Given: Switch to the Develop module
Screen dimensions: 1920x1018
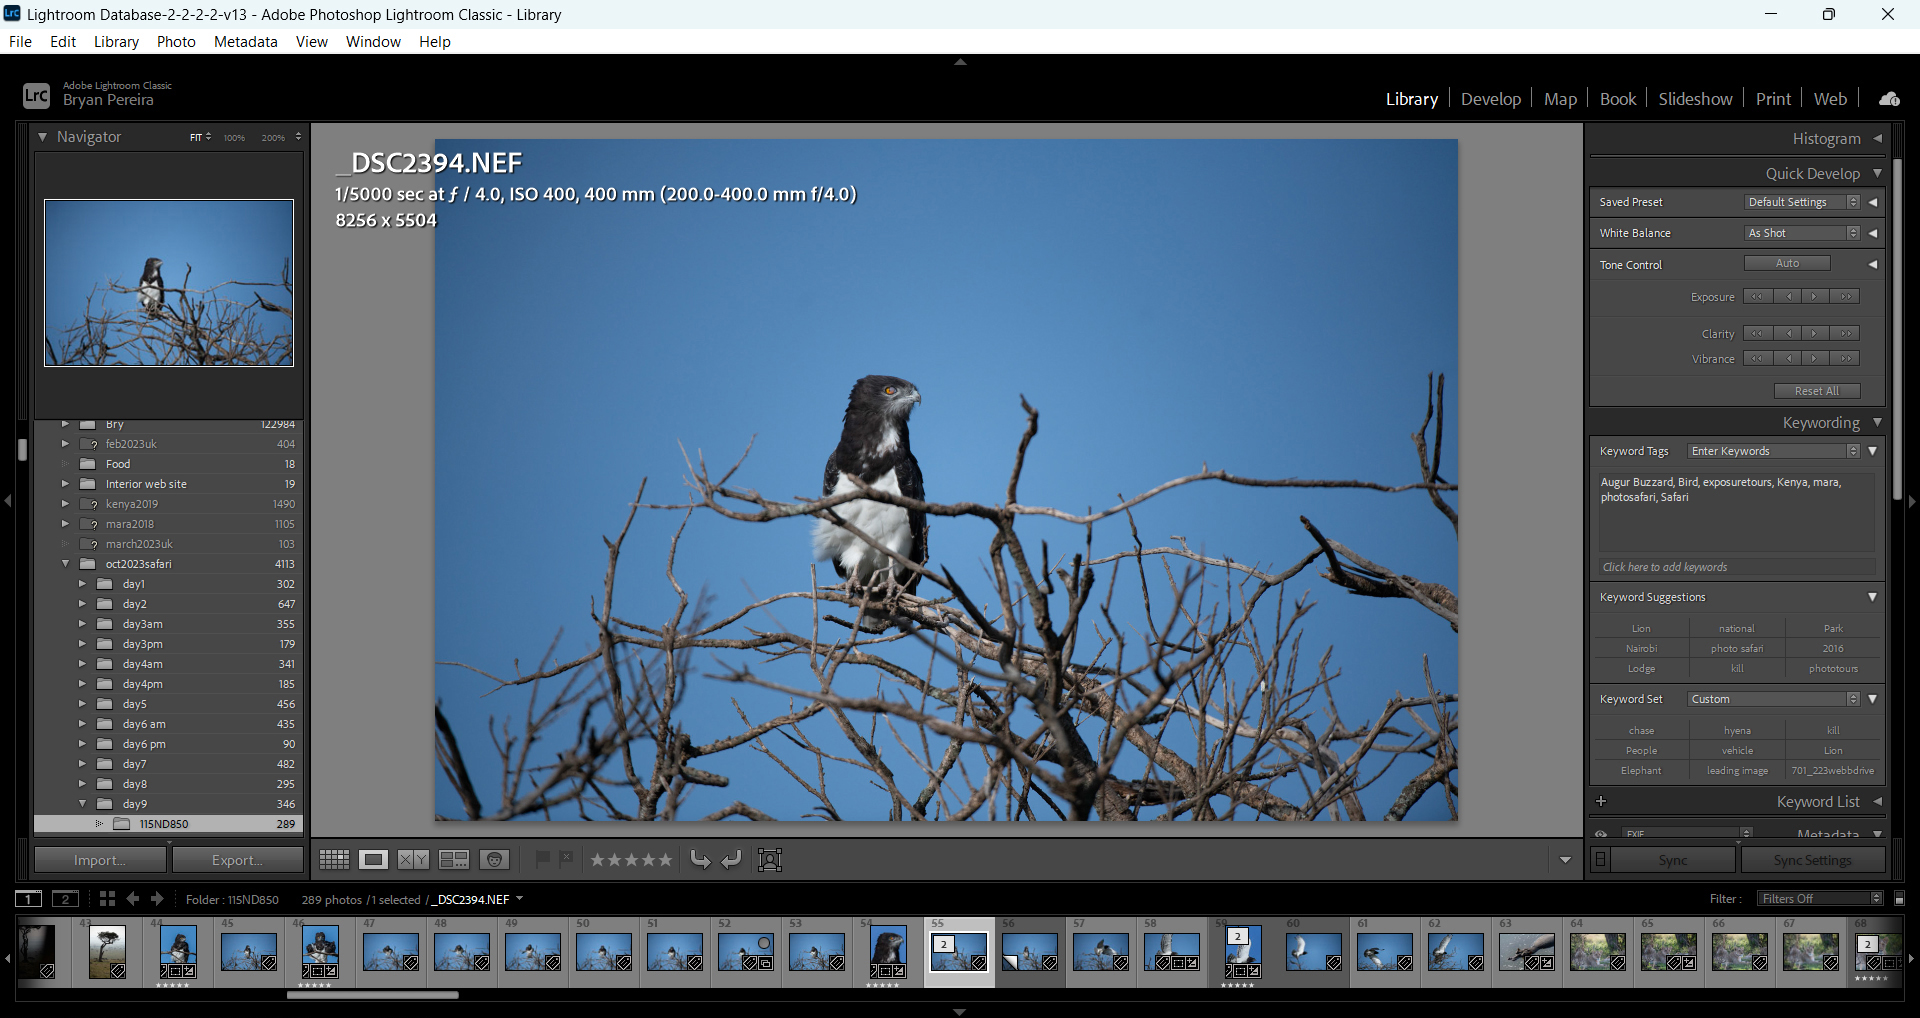Looking at the screenshot, I should coord(1490,99).
